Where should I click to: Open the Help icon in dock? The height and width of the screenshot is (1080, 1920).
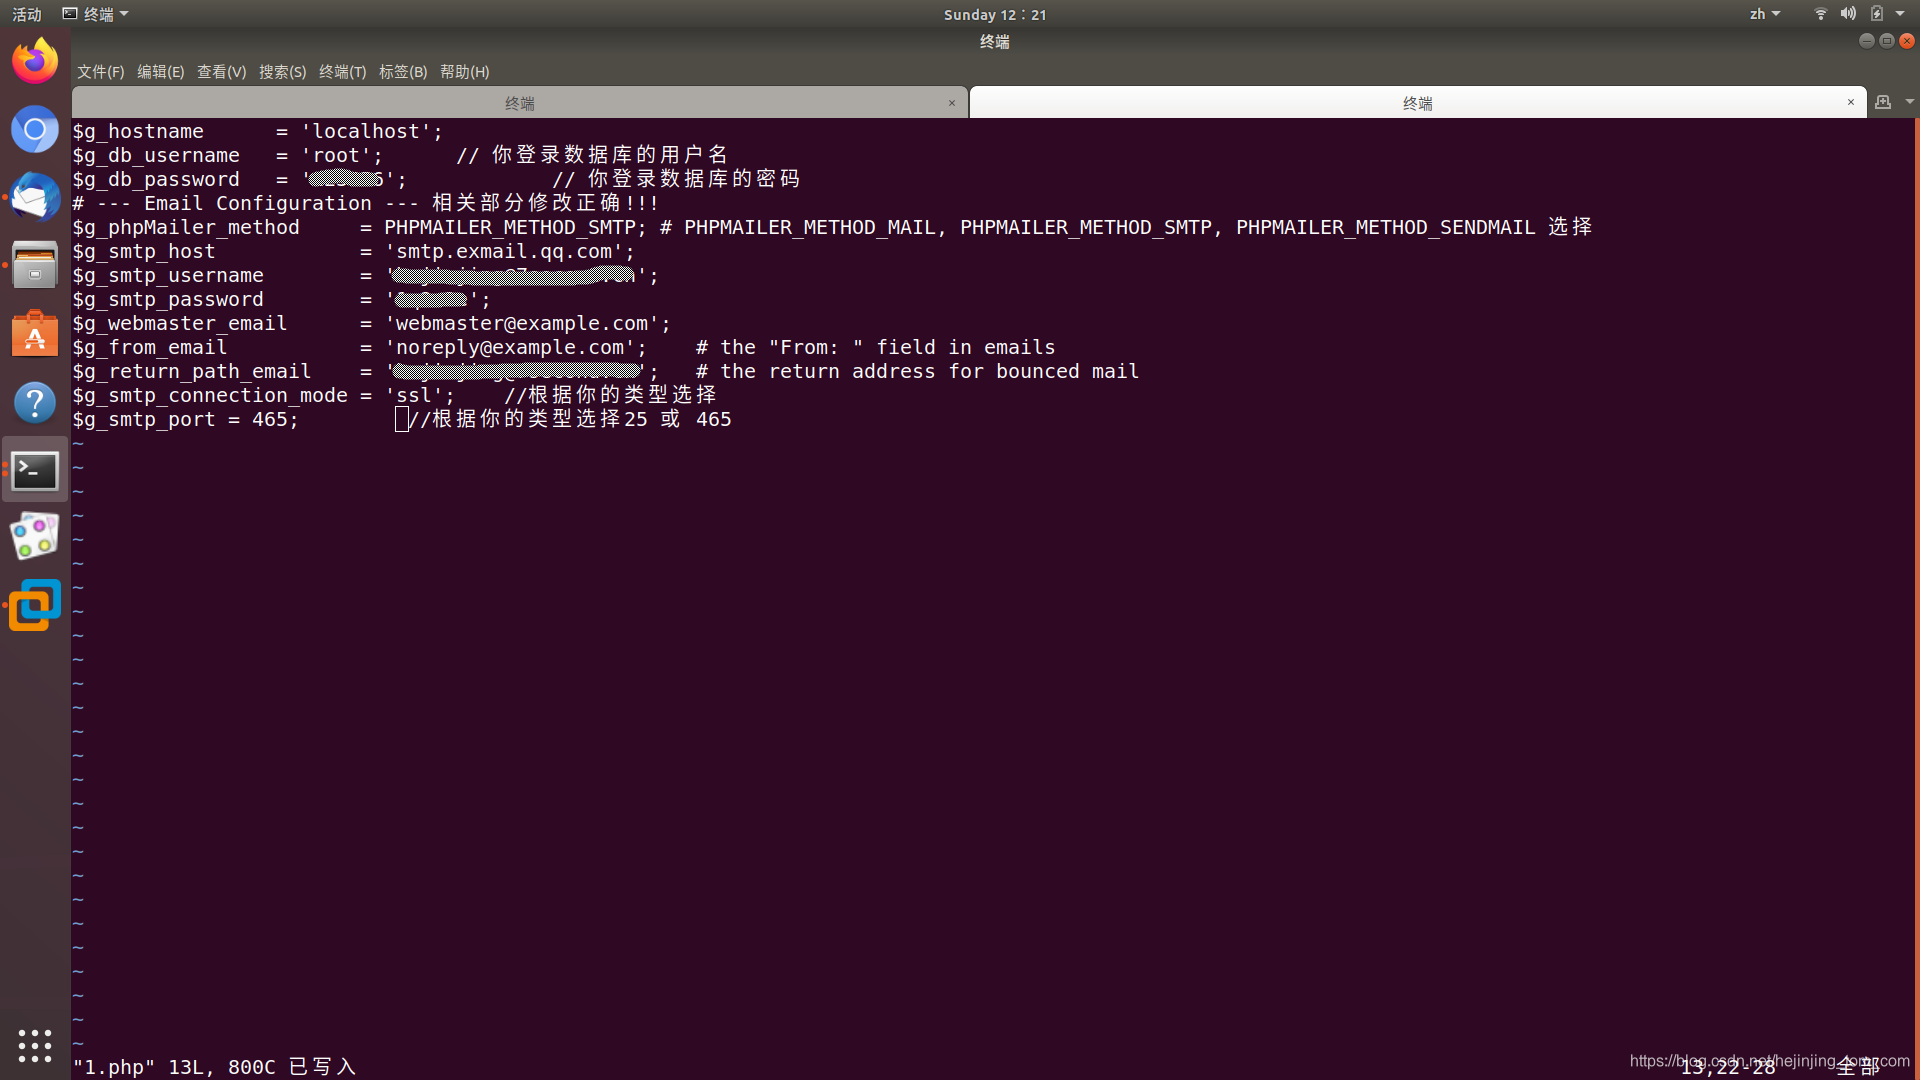tap(35, 402)
